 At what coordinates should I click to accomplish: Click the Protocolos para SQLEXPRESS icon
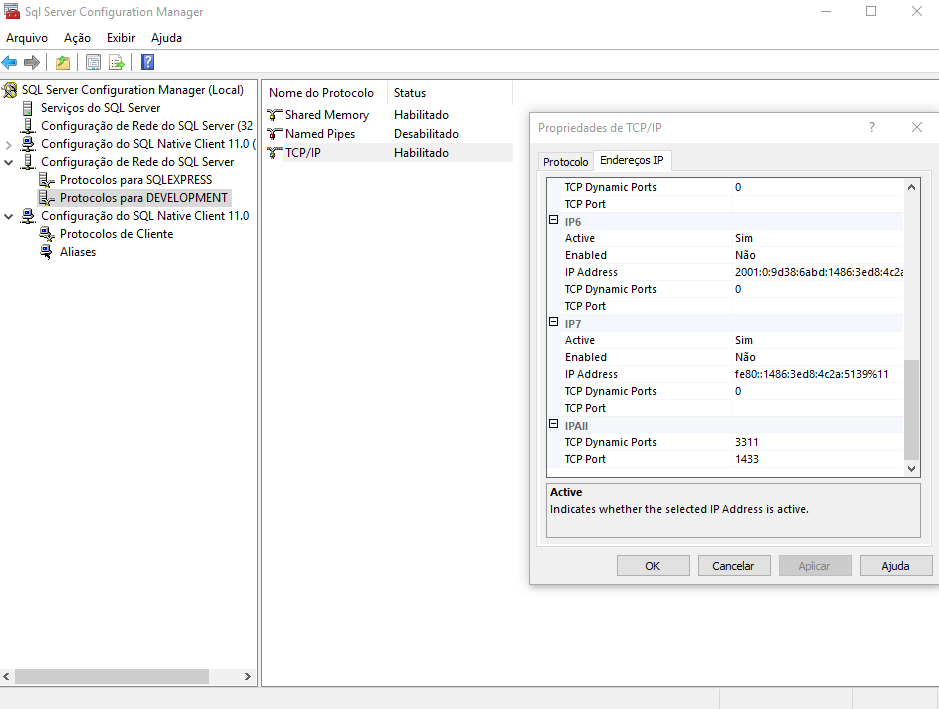coord(47,180)
